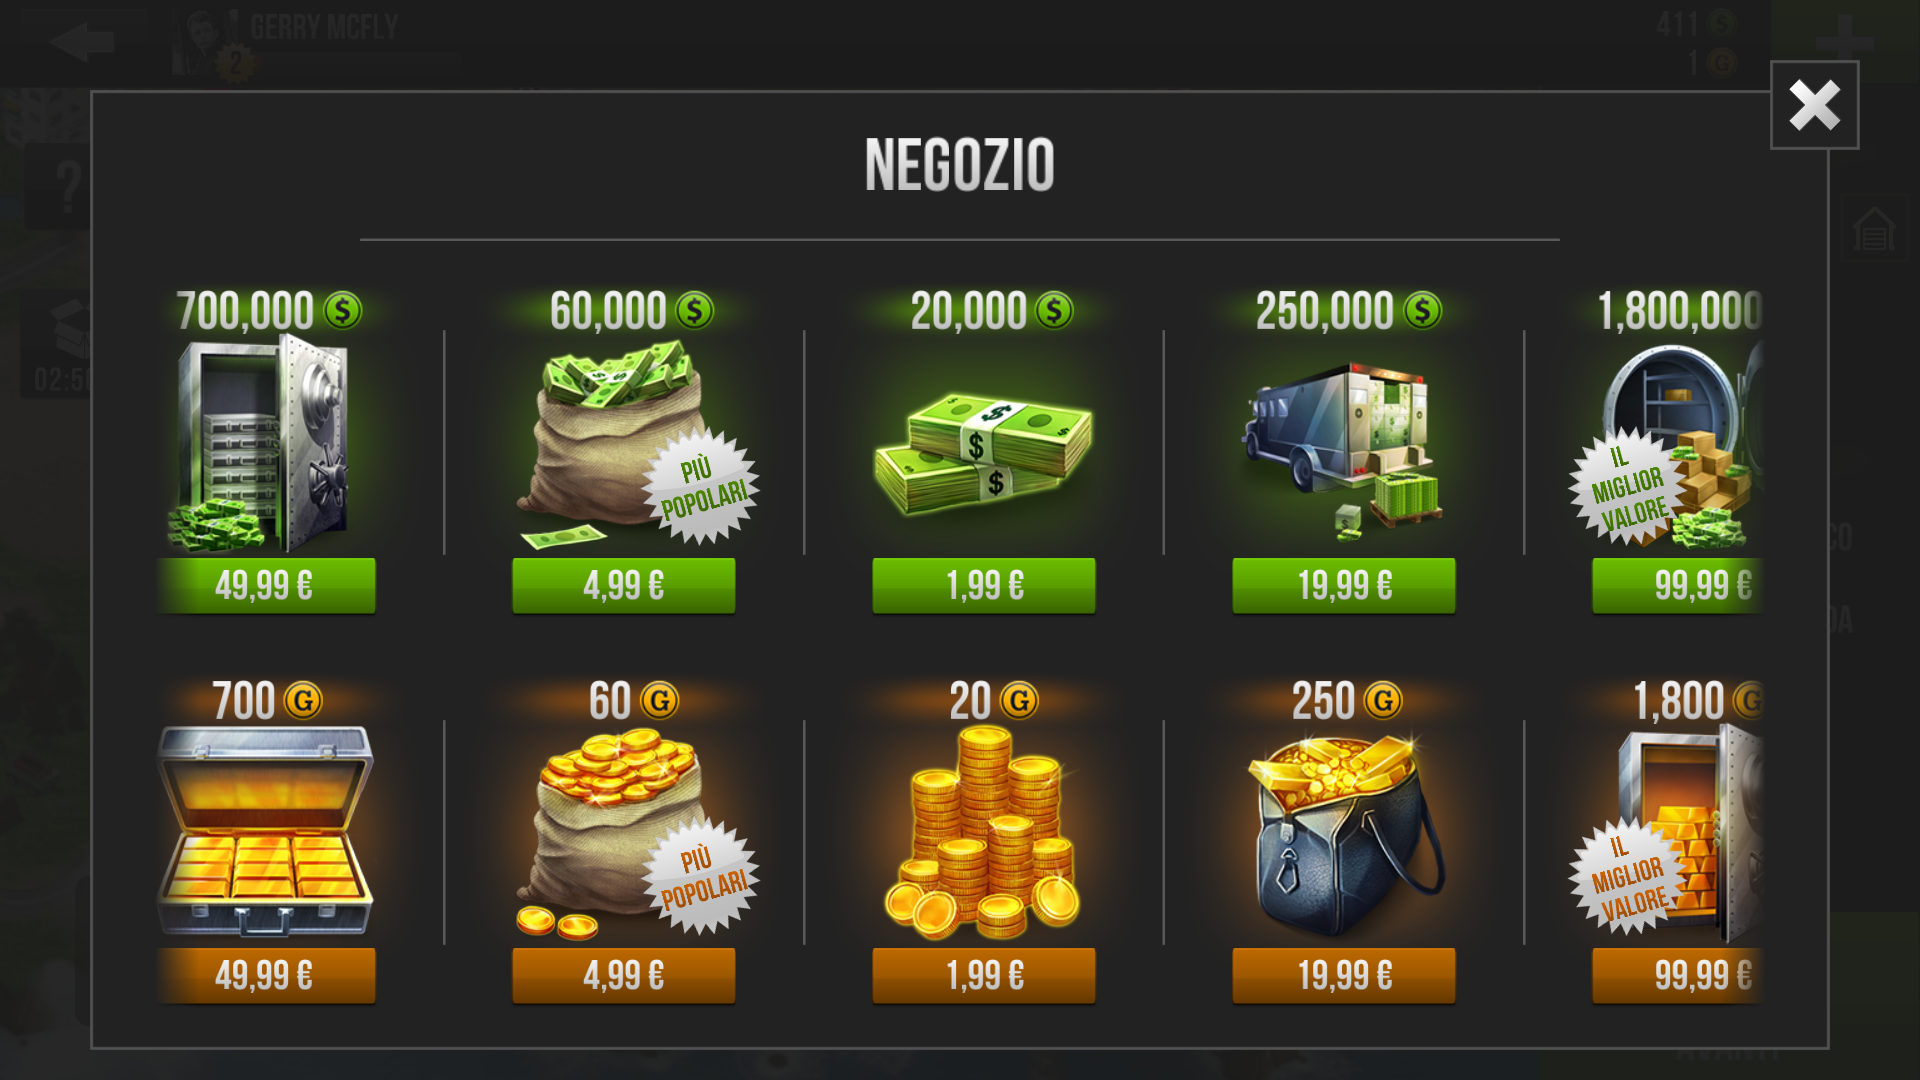This screenshot has width=1920, height=1080.
Task: Close the Negozio shop window
Action: coord(1814,105)
